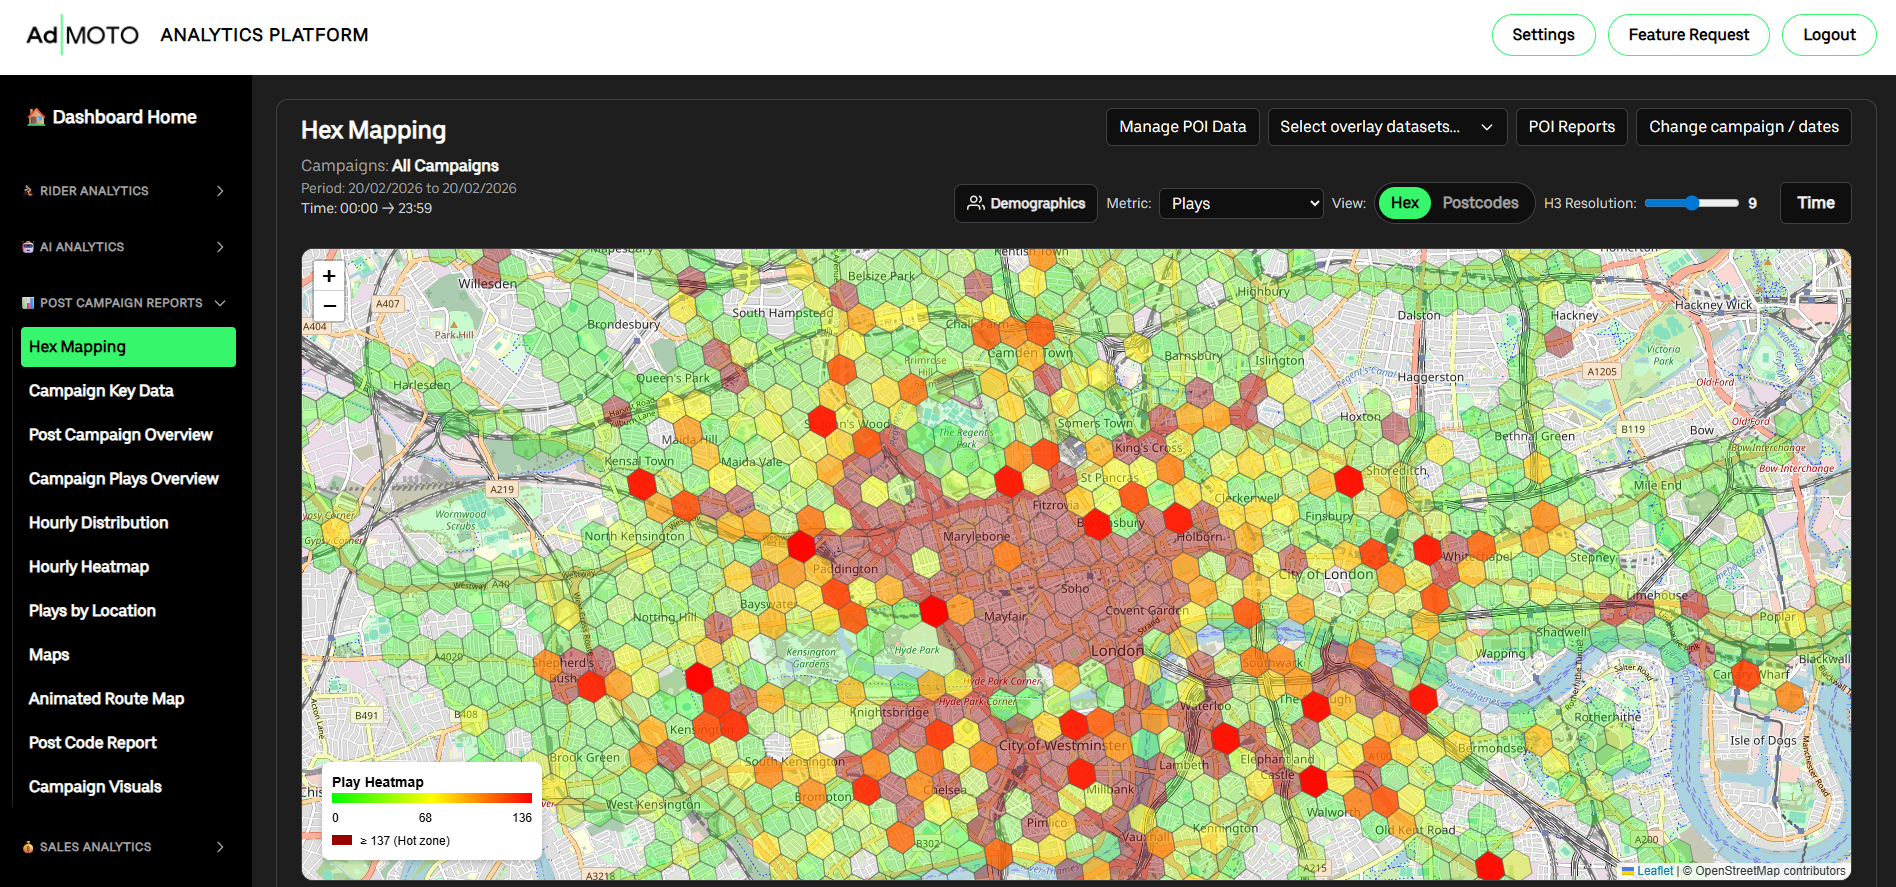
Task: Click the Dashboard Home house icon
Action: click(x=36, y=117)
